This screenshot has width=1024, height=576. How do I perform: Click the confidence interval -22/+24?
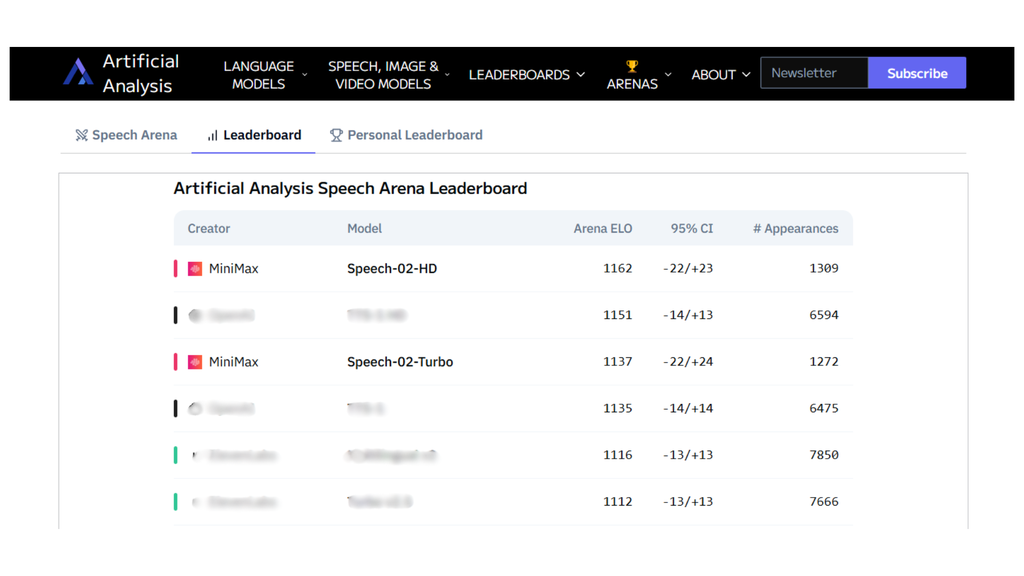pyautogui.click(x=688, y=362)
